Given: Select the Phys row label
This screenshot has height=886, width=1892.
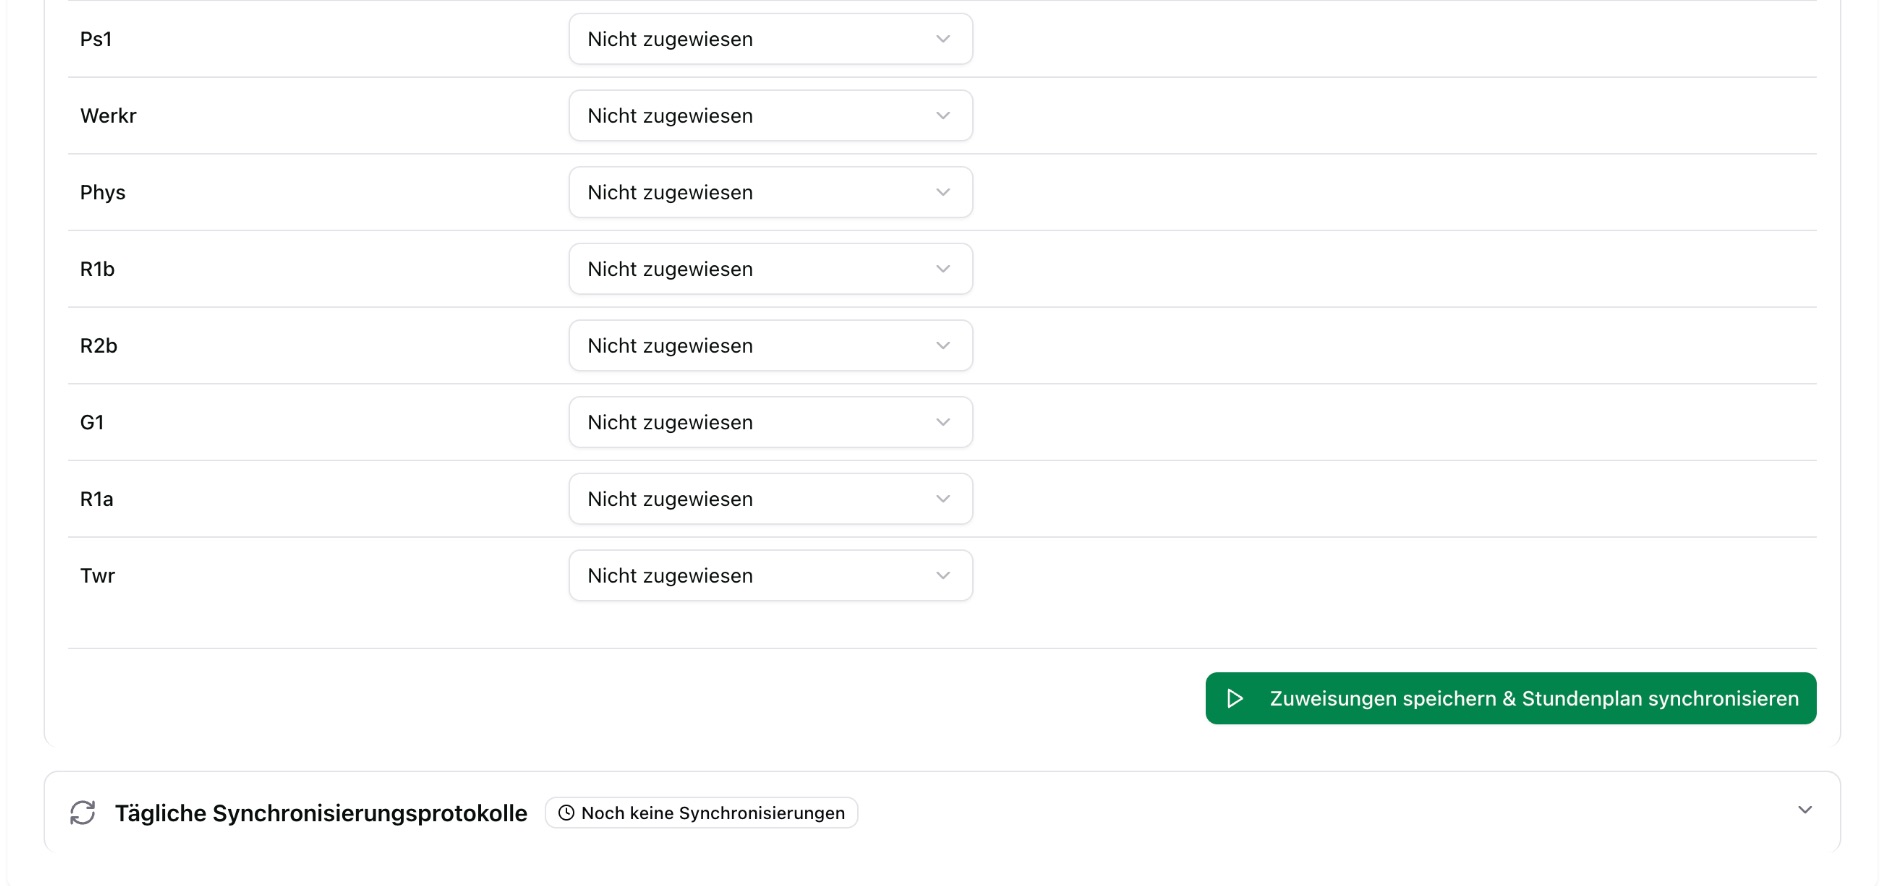Looking at the screenshot, I should tap(103, 192).
